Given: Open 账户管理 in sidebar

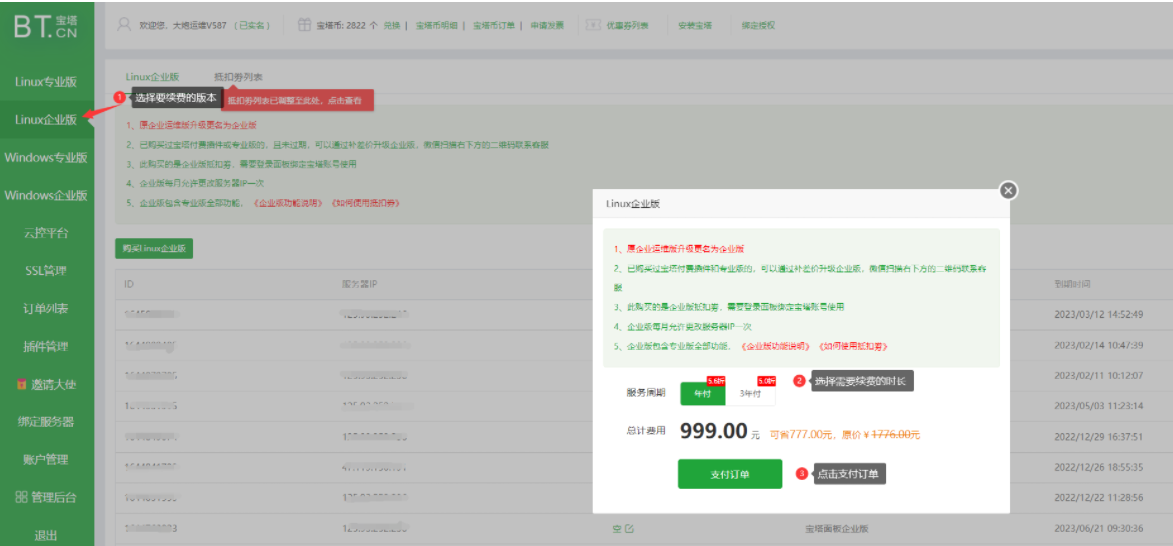Looking at the screenshot, I should [46, 459].
